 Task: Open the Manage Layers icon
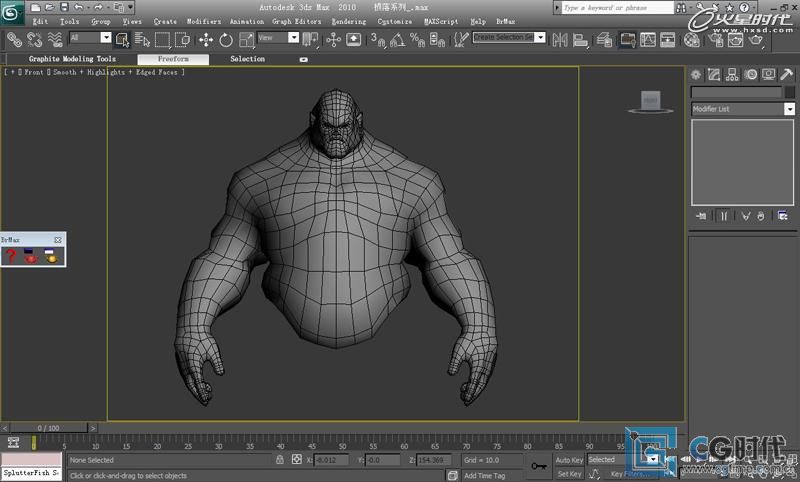[x=604, y=39]
